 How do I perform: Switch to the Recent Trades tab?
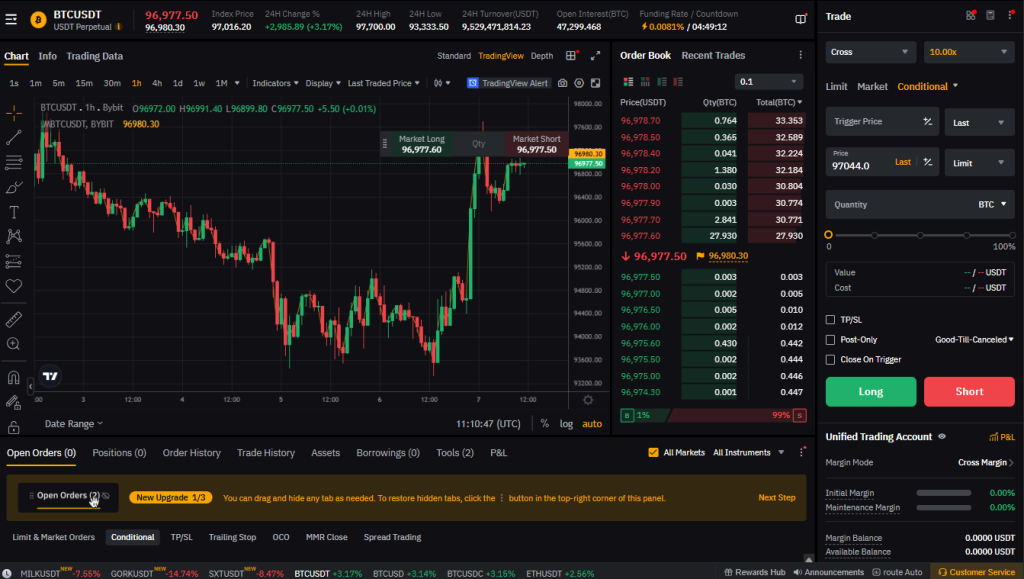point(713,56)
